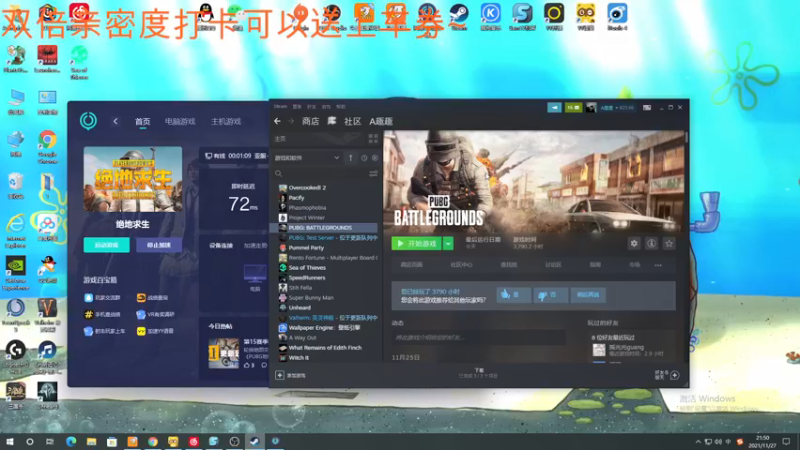Open the Steam Steam menu
The width and height of the screenshot is (800, 450).
280,107
